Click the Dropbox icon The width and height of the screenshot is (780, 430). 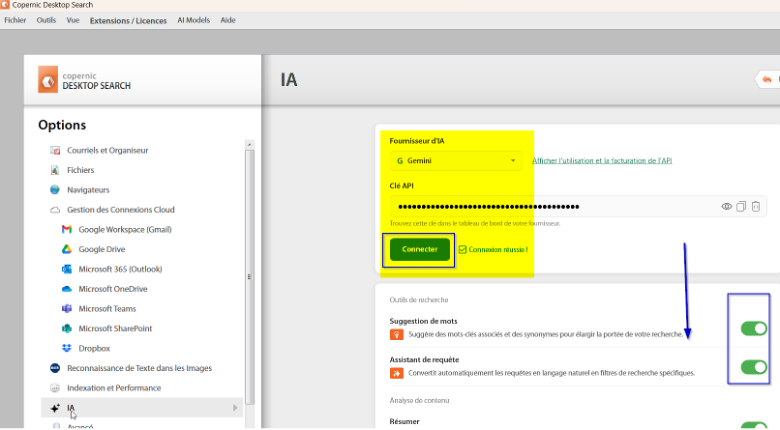67,348
